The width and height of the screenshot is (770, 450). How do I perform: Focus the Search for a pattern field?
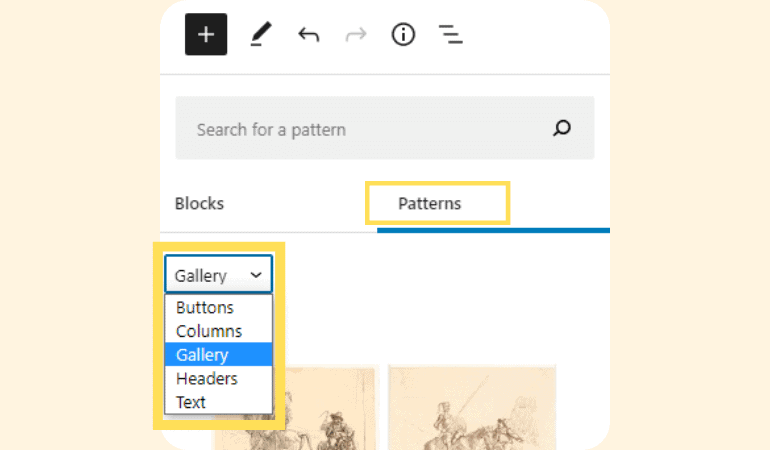pos(385,128)
